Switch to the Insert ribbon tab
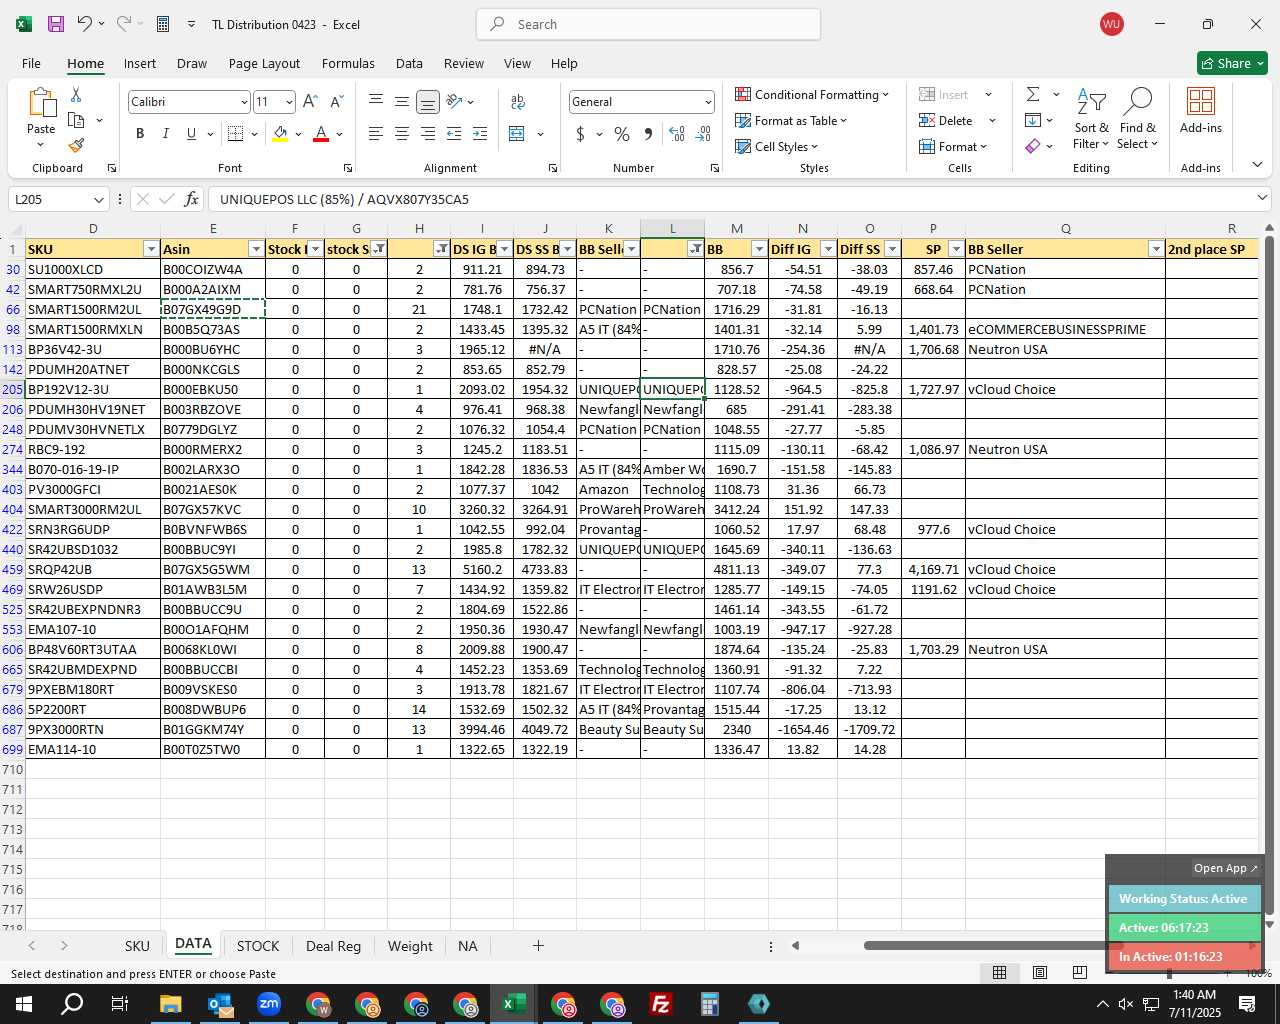The width and height of the screenshot is (1280, 1024). (140, 63)
